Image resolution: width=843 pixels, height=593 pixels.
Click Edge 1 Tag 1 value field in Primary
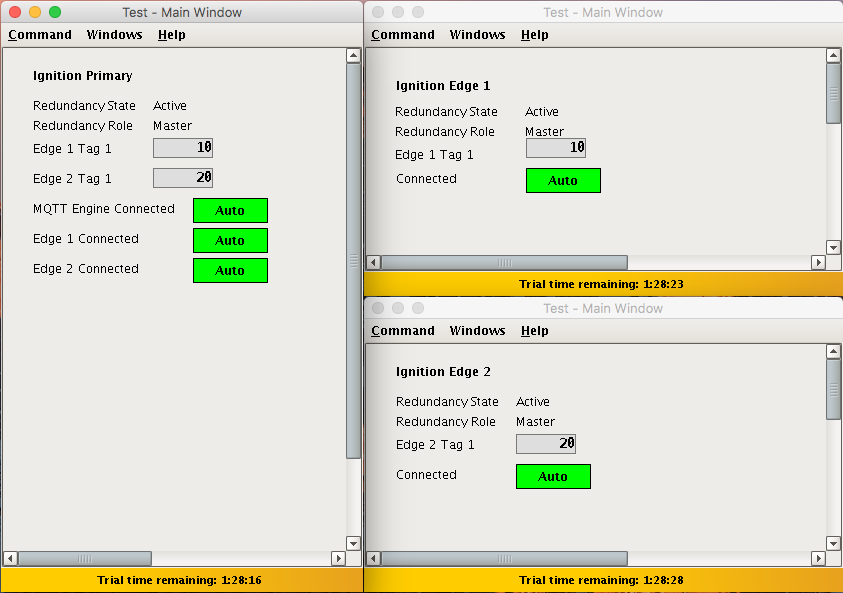point(183,148)
